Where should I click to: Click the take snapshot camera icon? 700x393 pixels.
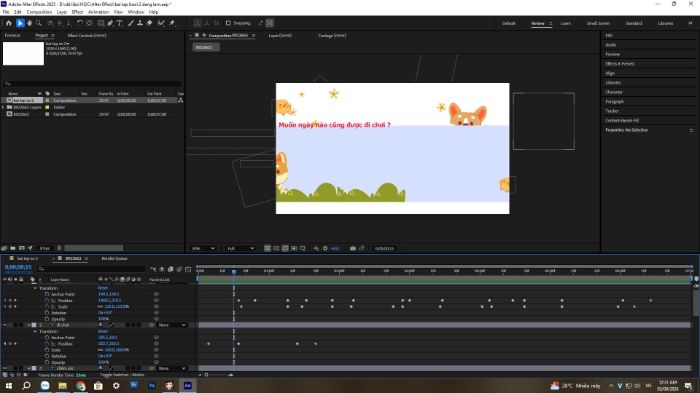pyautogui.click(x=353, y=248)
